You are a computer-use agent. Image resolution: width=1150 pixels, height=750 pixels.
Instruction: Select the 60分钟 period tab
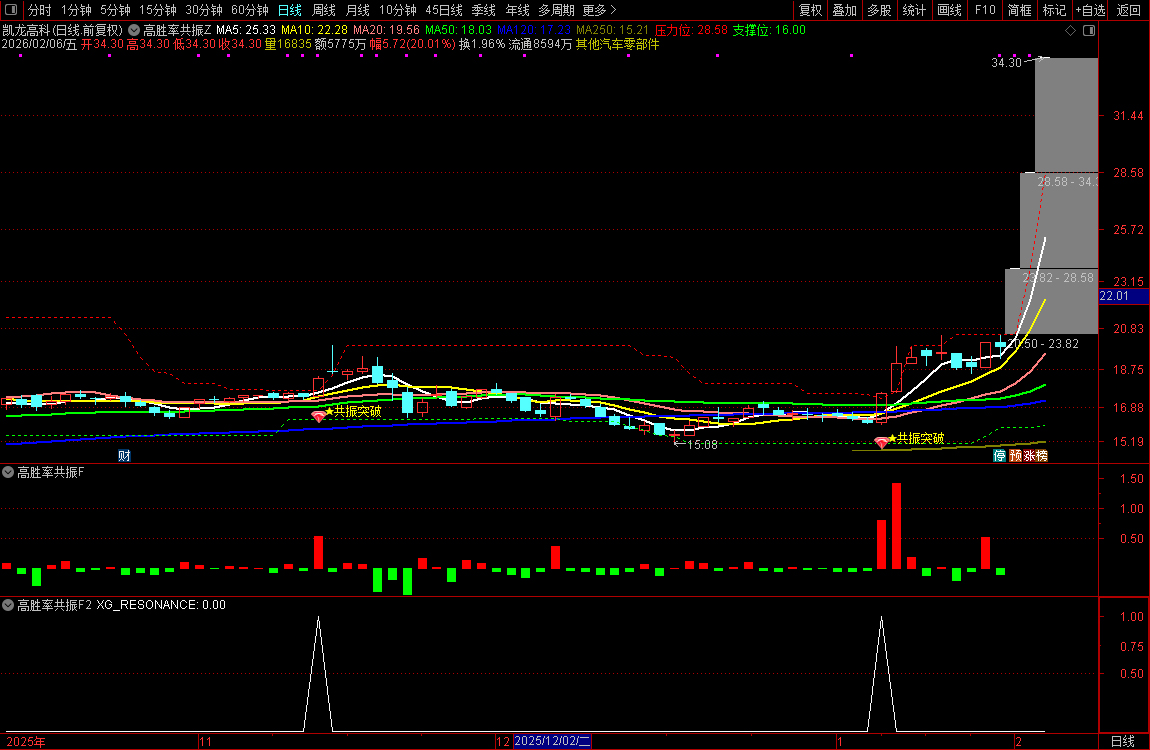coord(250,10)
